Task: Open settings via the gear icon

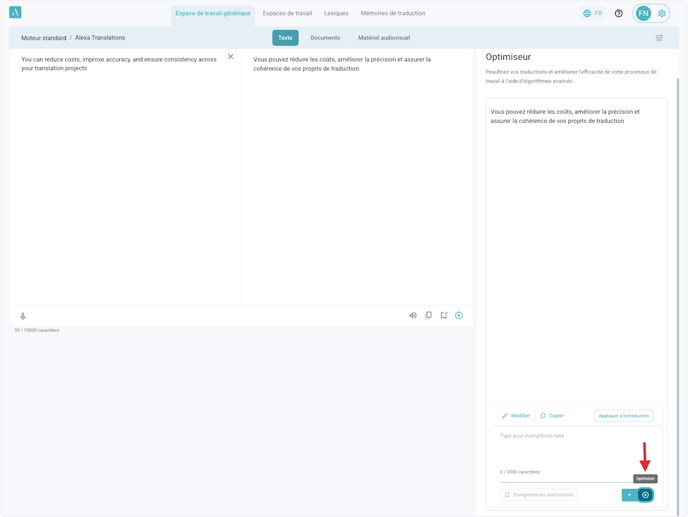Action: click(x=661, y=14)
